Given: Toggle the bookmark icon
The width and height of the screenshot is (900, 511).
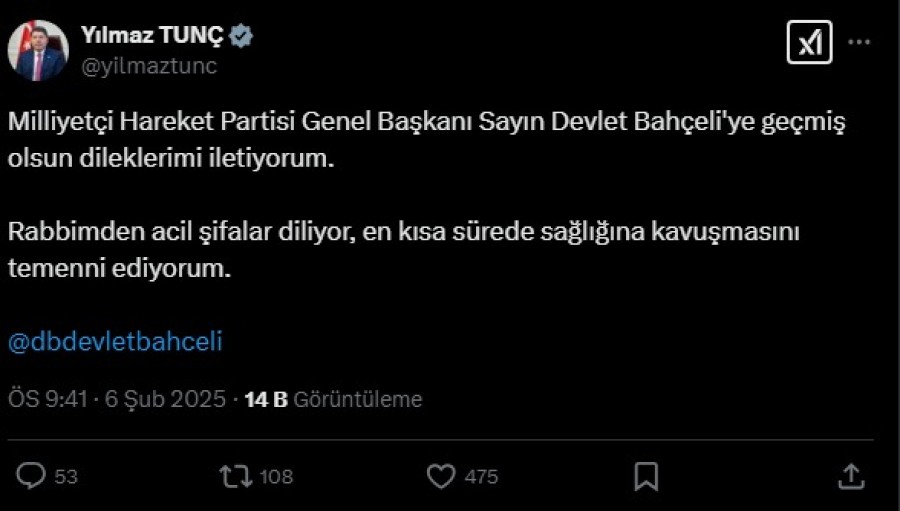Looking at the screenshot, I should click(x=646, y=476).
